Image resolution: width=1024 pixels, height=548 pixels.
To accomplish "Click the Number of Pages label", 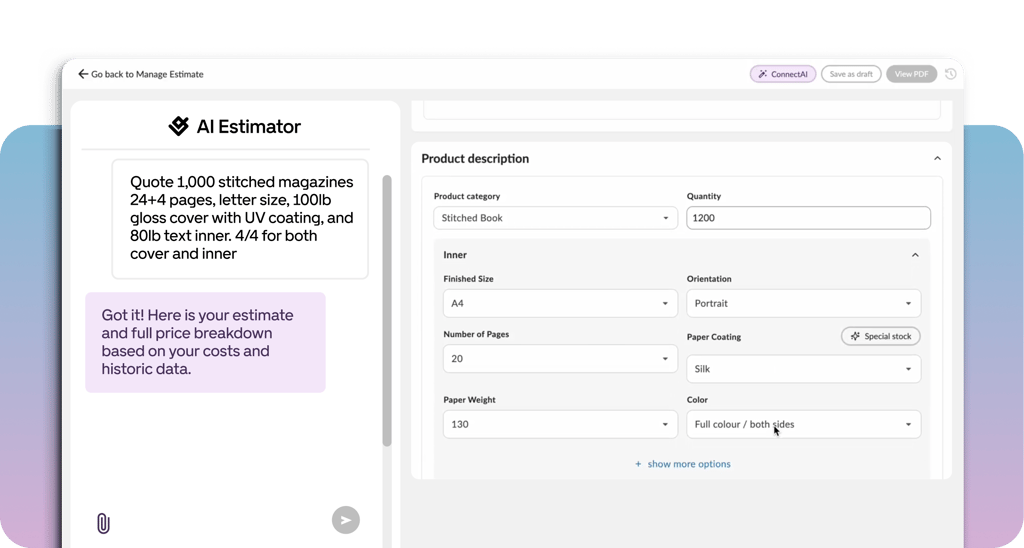I will pos(476,334).
